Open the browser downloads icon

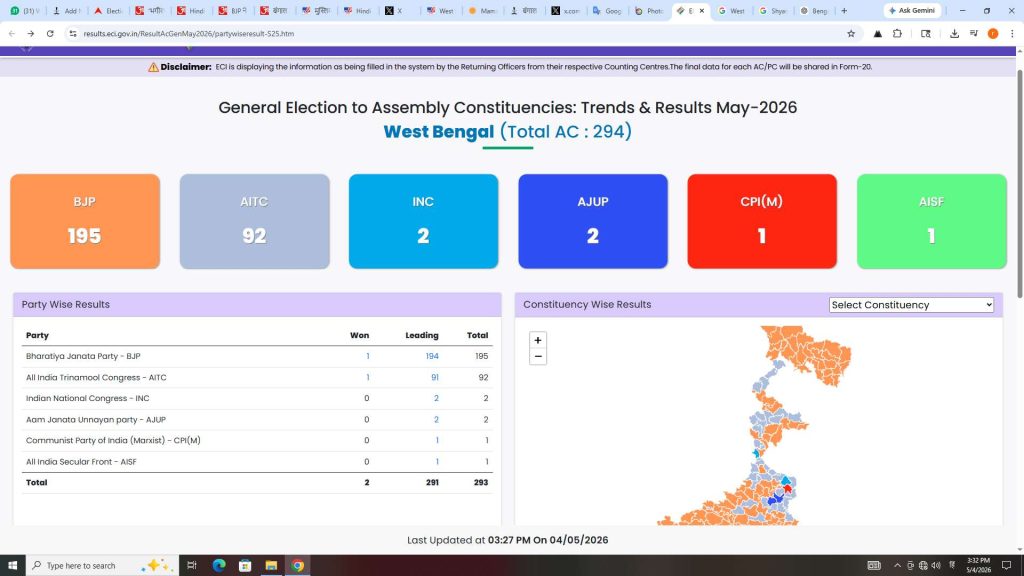click(954, 33)
